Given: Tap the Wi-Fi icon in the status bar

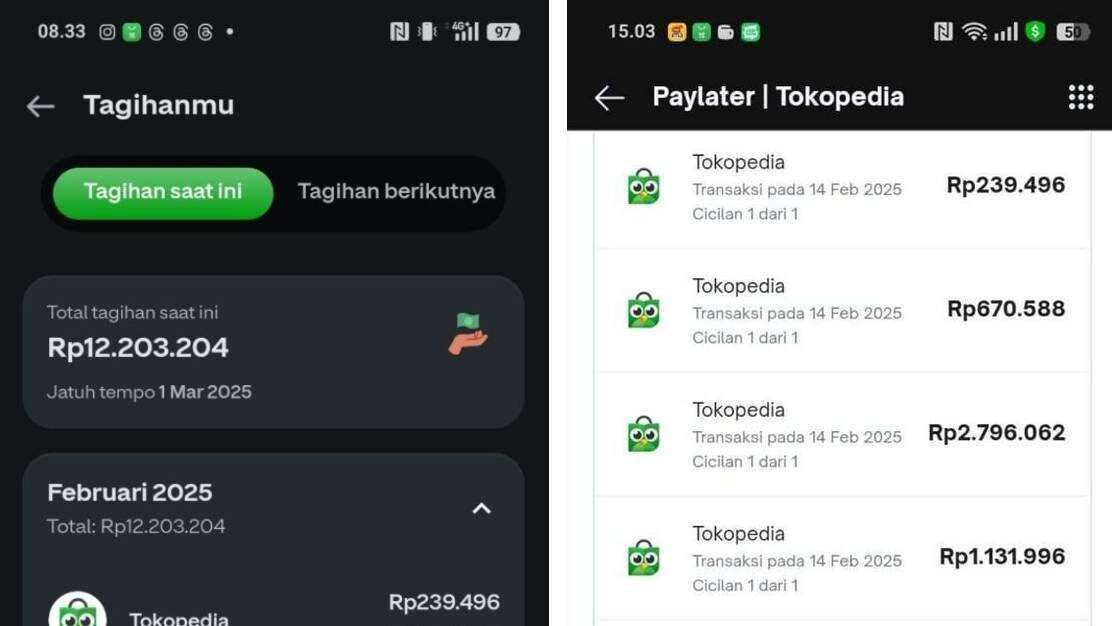Looking at the screenshot, I should 974,31.
